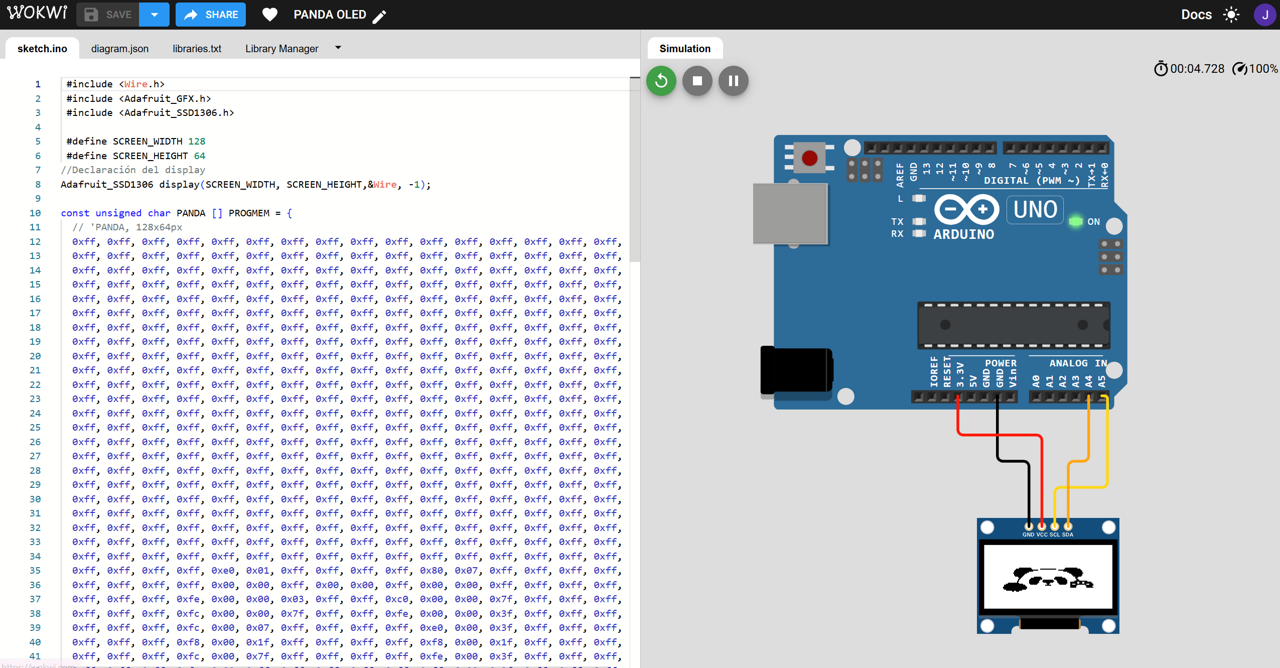This screenshot has height=668, width=1280.
Task: Select the yellow SDA wire
Action: pyautogui.click(x=1106, y=440)
